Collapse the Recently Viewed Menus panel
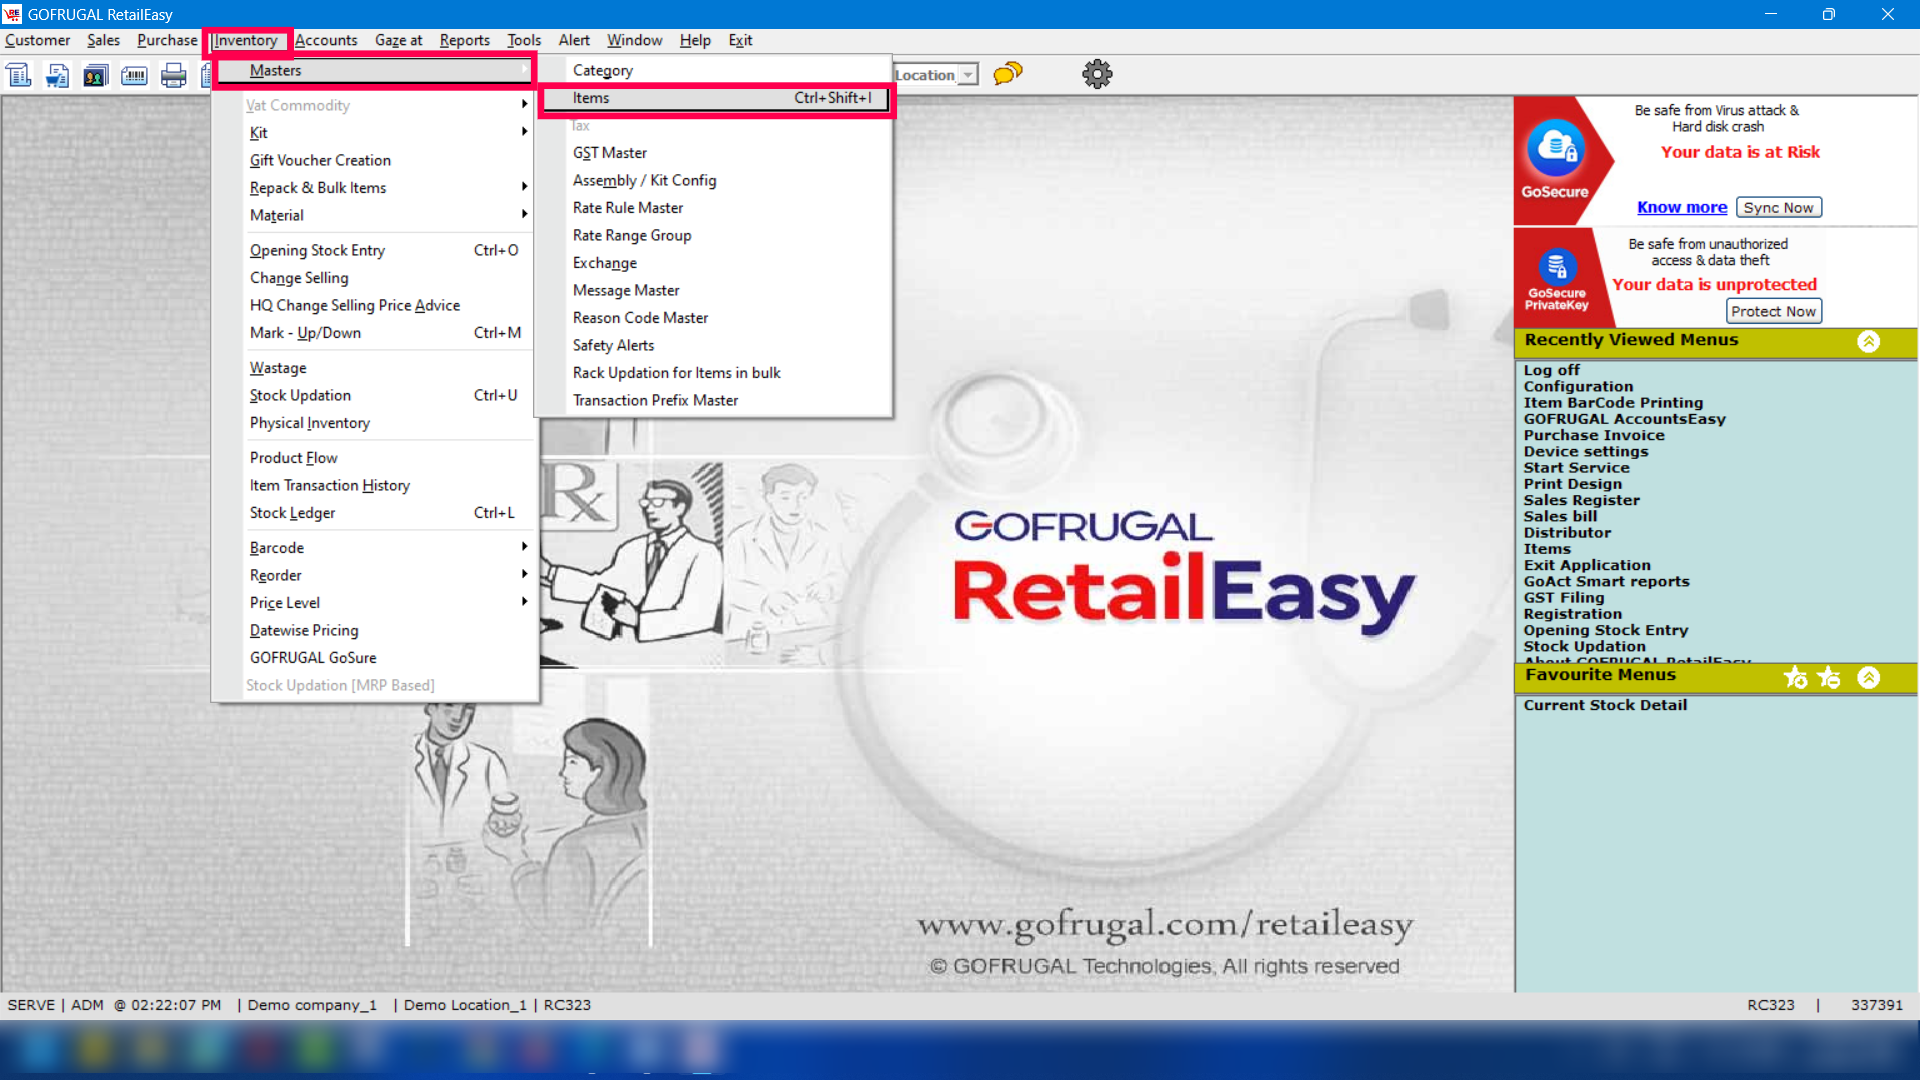 (1868, 342)
